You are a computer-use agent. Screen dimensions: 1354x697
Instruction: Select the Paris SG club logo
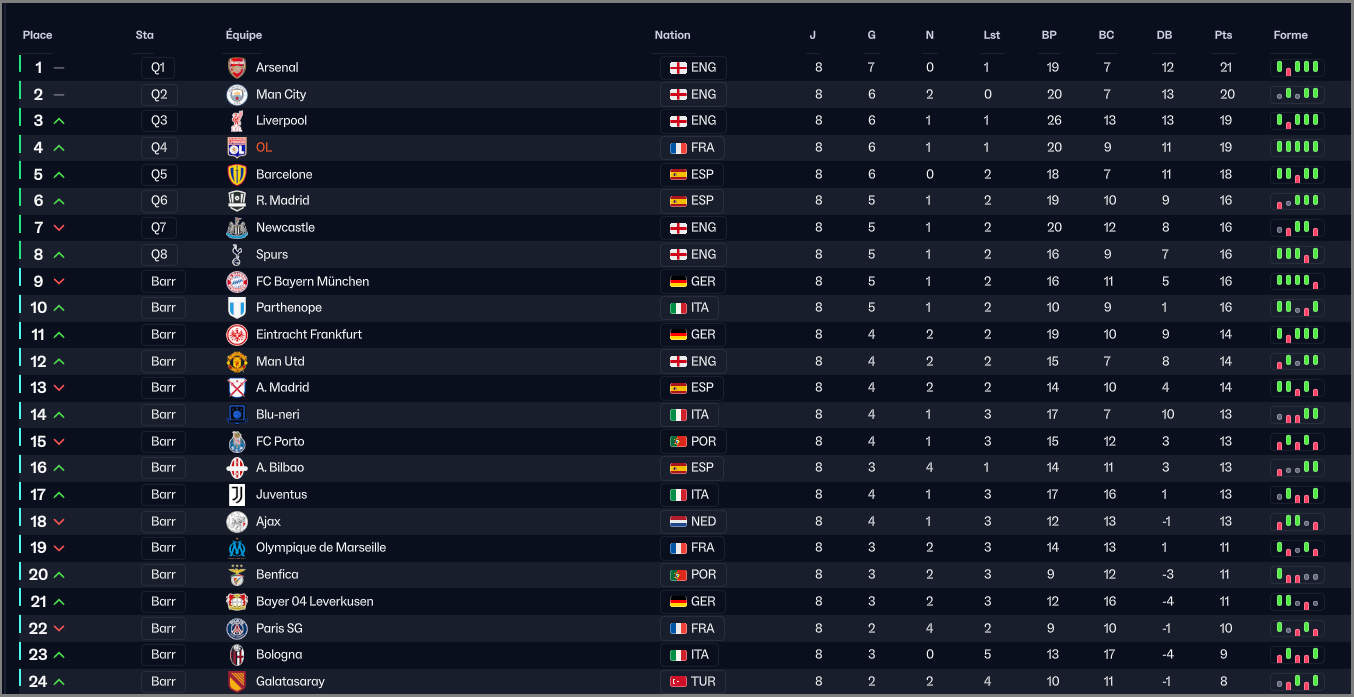coord(237,629)
